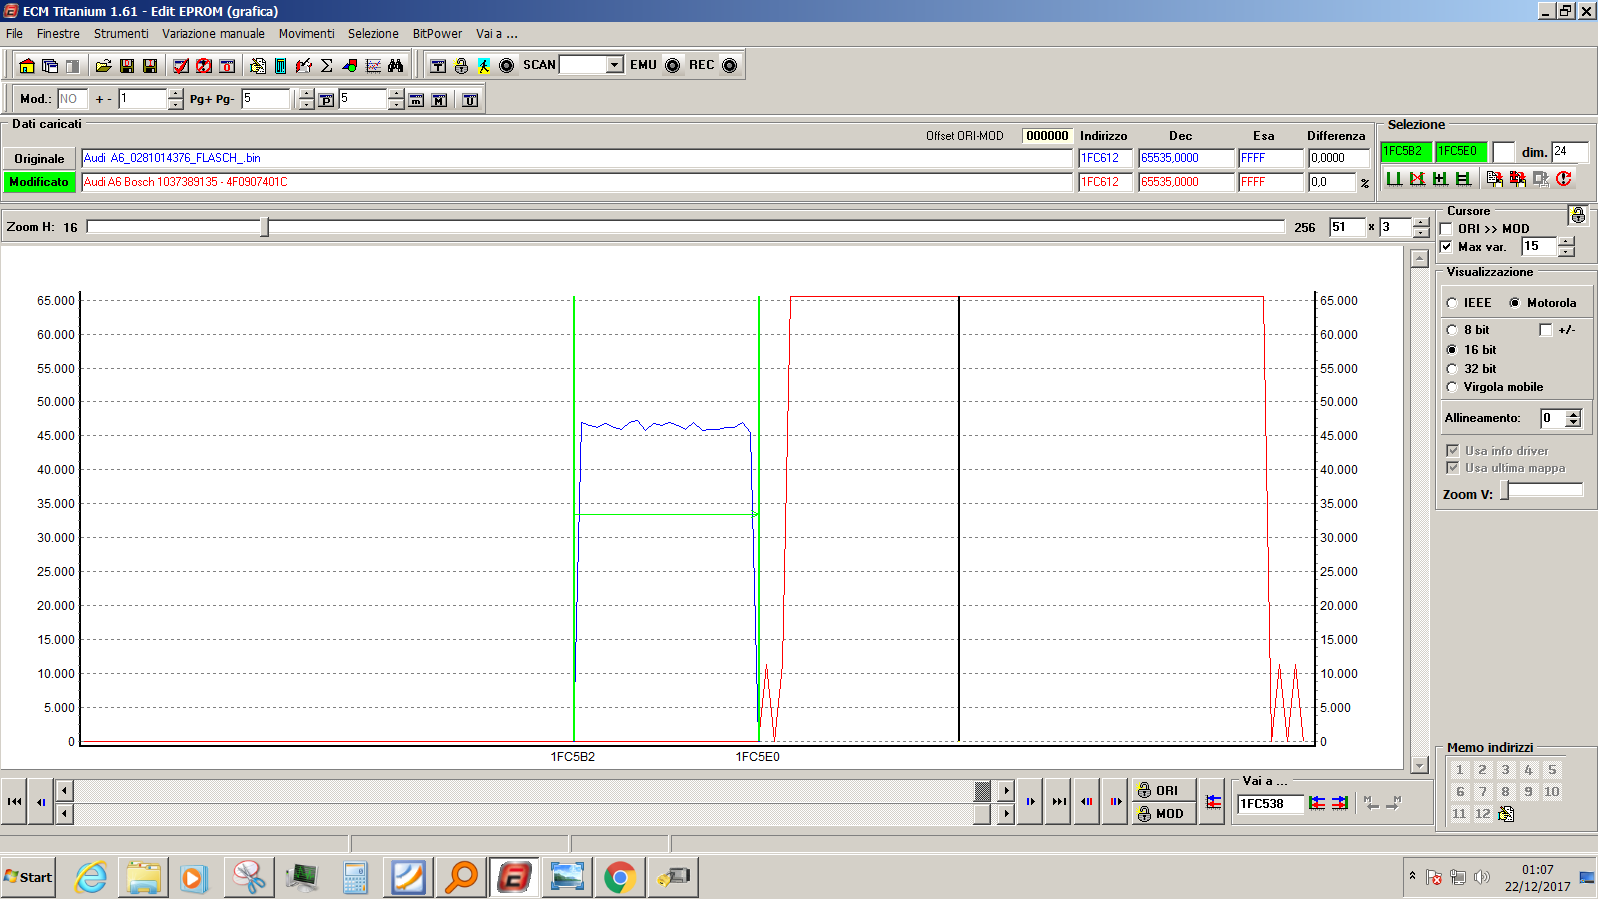Click the open folder icon in toolbar
This screenshot has width=1598, height=899.
click(103, 66)
